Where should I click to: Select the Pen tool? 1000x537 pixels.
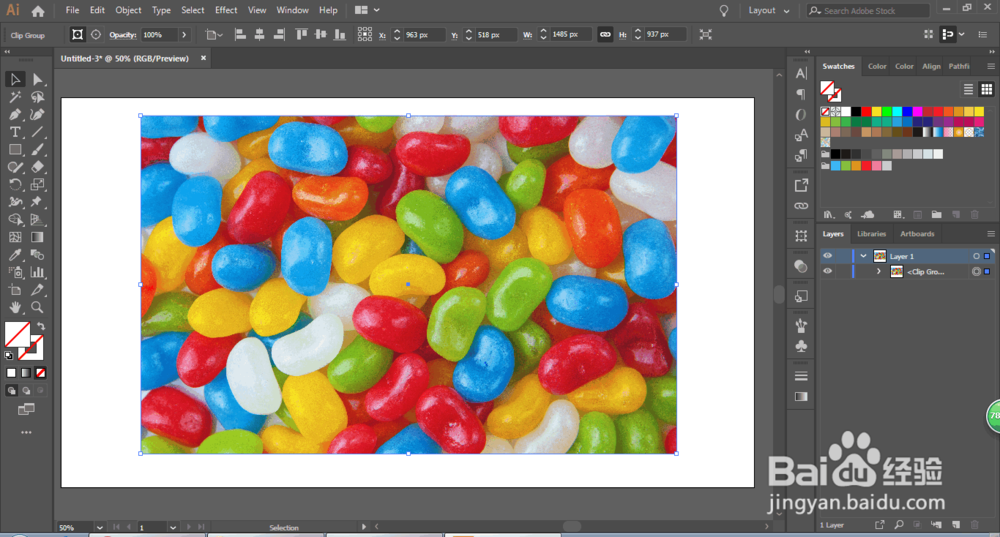(15, 115)
